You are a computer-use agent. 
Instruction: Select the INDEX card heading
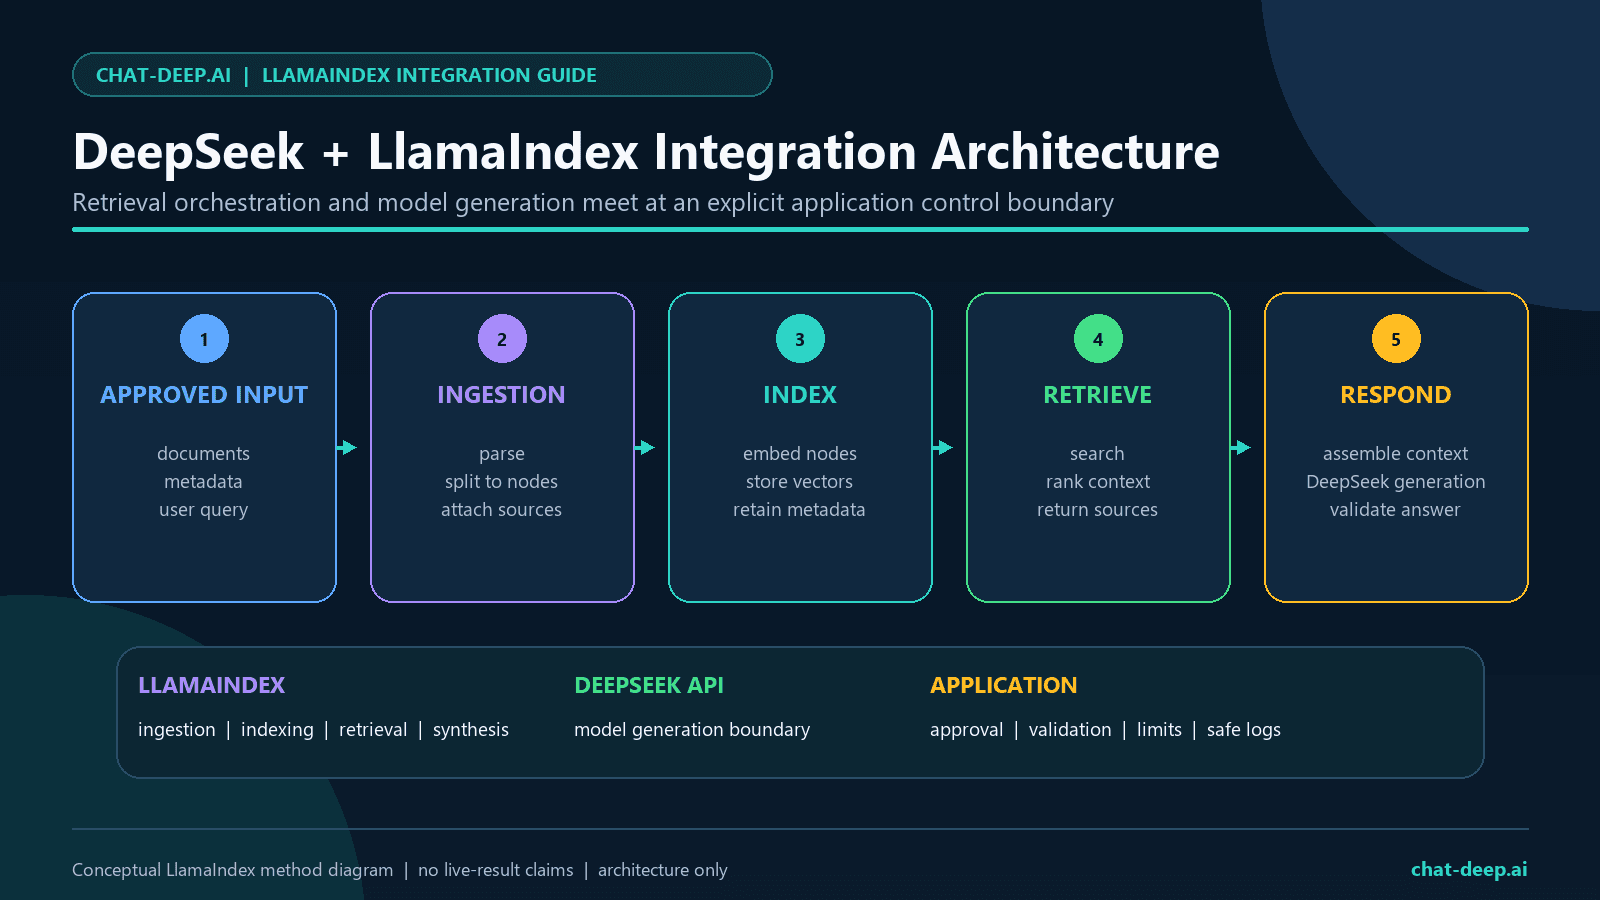(800, 395)
